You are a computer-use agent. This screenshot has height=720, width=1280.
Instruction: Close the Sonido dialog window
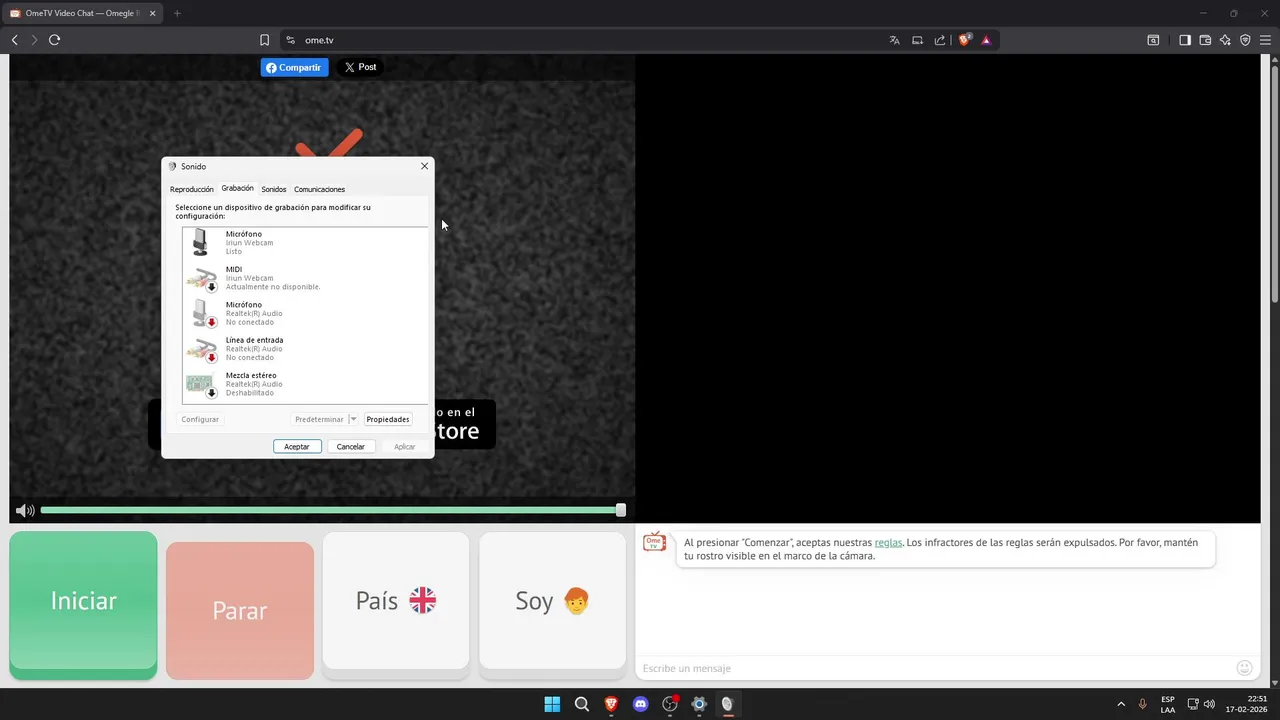click(x=424, y=166)
